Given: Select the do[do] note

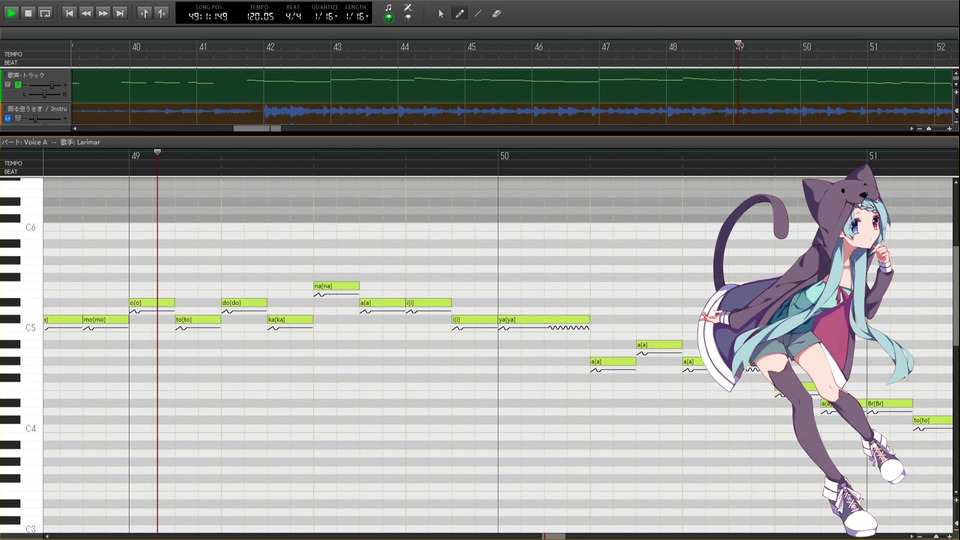Looking at the screenshot, I should [244, 302].
